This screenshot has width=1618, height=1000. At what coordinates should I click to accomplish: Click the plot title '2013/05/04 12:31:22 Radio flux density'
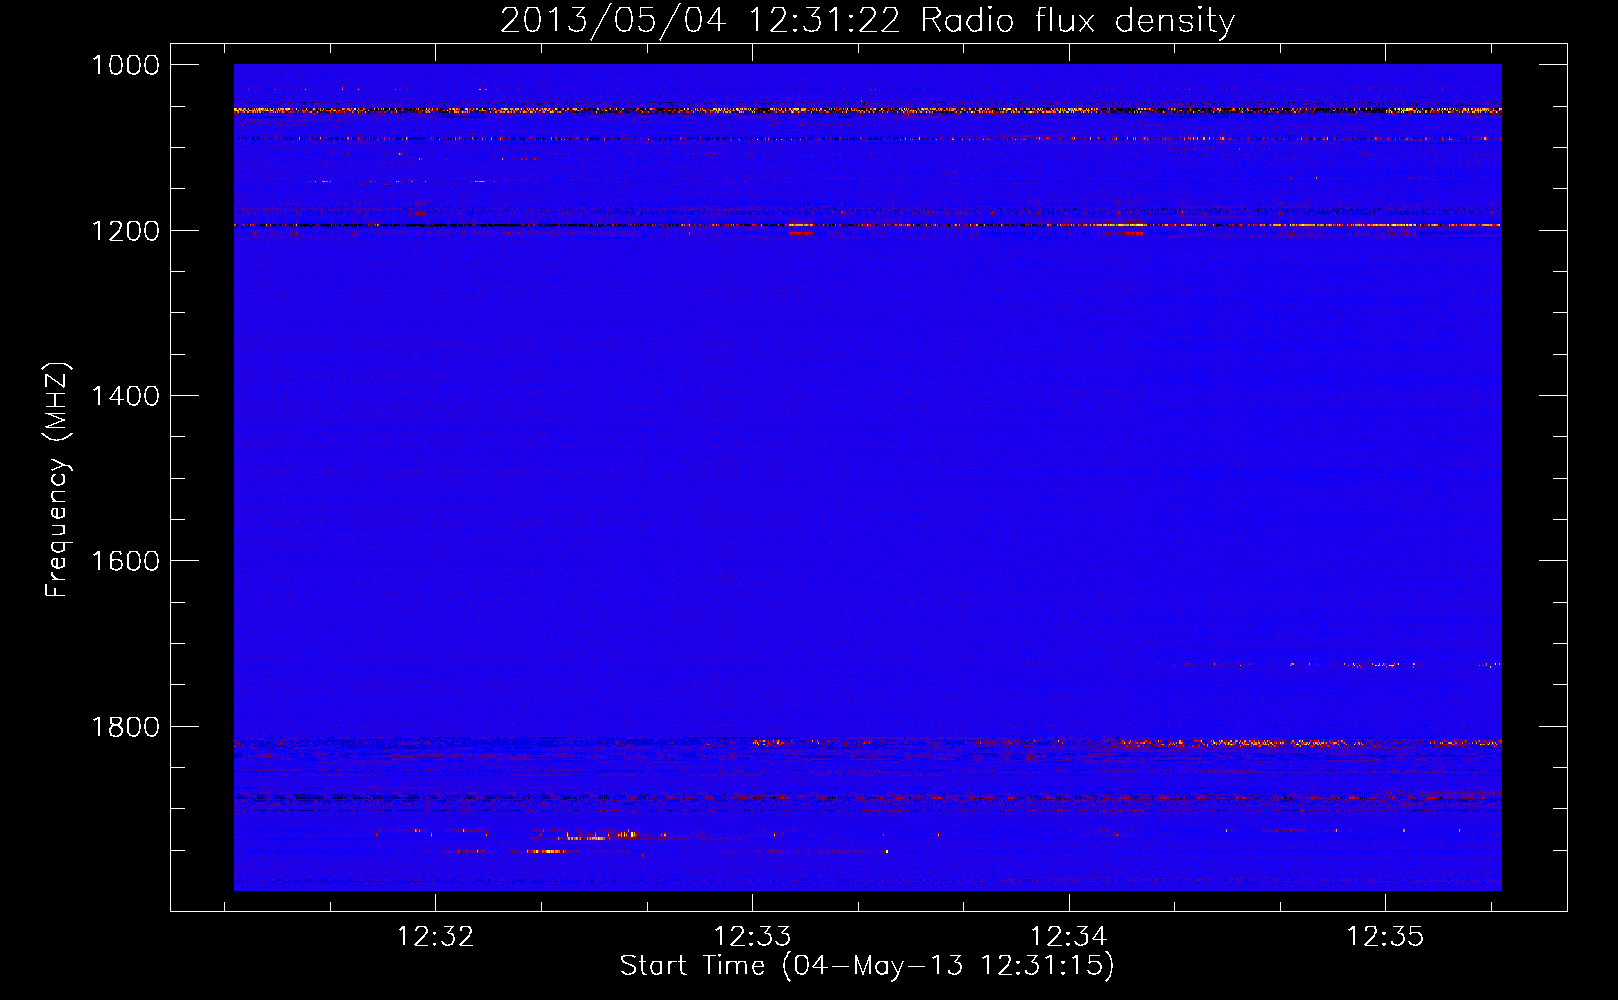867,21
